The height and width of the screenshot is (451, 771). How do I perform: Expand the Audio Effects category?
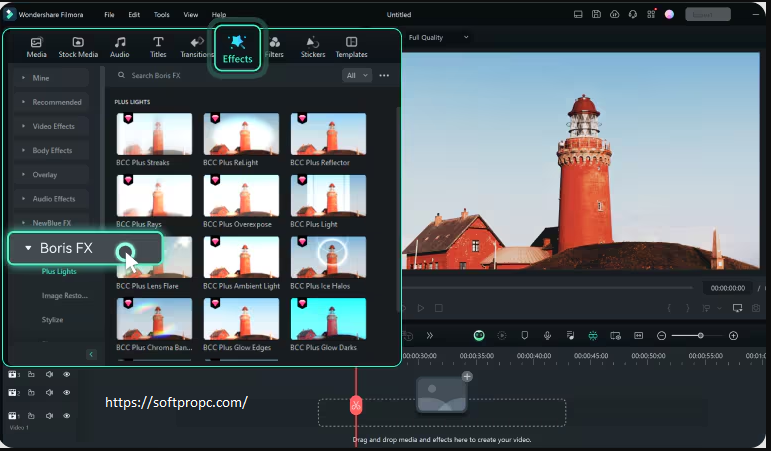(x=51, y=198)
